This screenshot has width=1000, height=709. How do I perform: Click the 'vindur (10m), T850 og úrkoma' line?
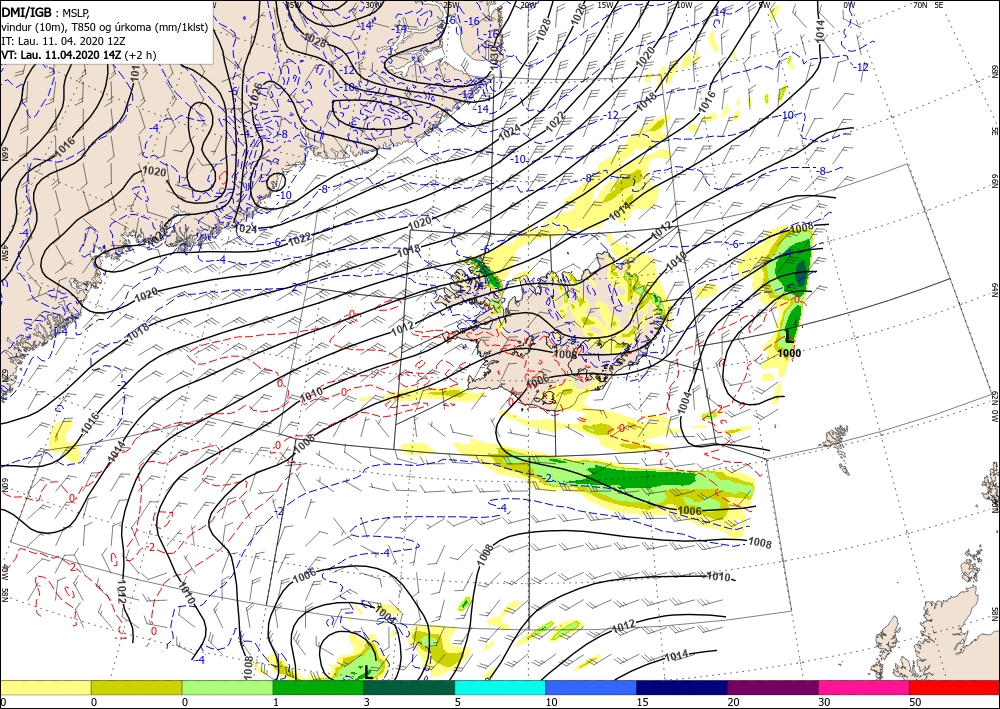[x=105, y=27]
